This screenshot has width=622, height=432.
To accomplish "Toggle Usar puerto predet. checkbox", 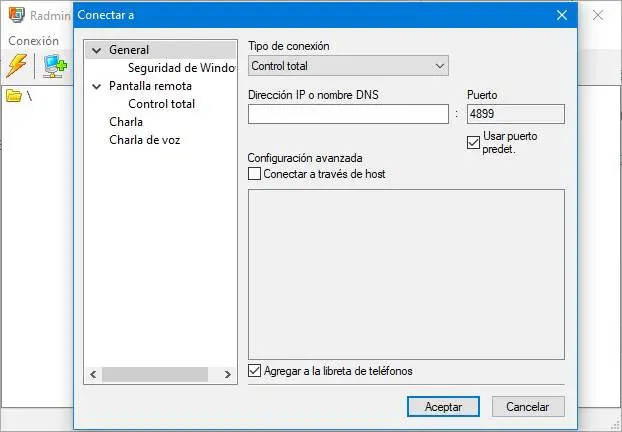I will point(474,142).
